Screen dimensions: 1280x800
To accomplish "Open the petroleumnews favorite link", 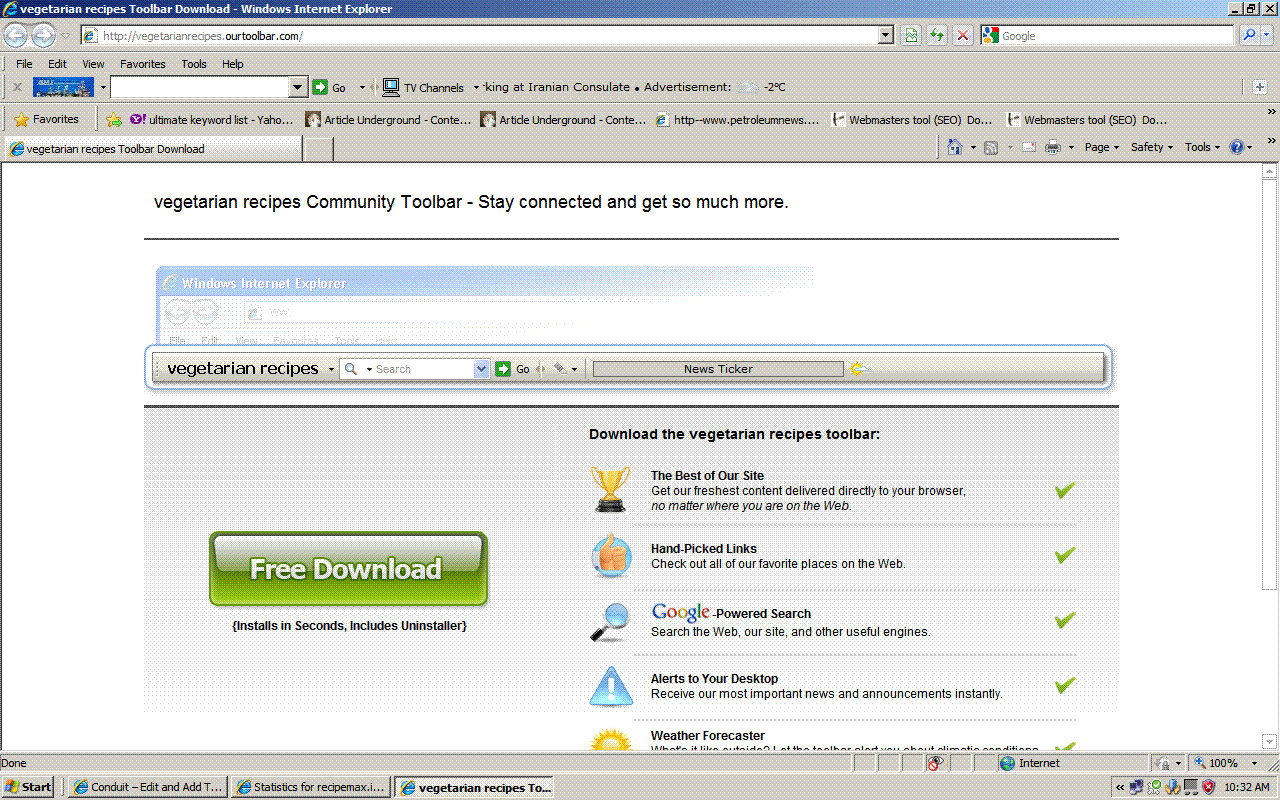I will click(738, 120).
